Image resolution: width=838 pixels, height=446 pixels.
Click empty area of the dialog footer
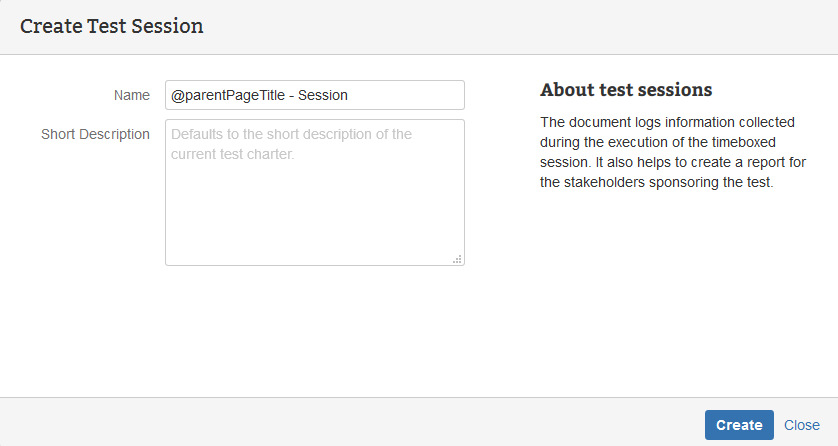[350, 422]
